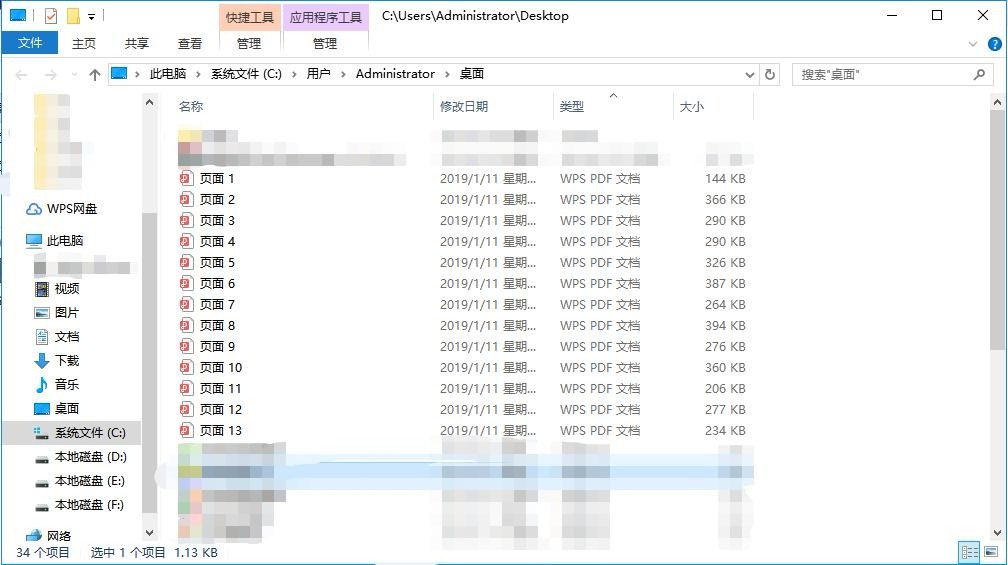The height and width of the screenshot is (565, 1008).
Task: Click the properties checkmark icon in the title bar
Action: 51,16
